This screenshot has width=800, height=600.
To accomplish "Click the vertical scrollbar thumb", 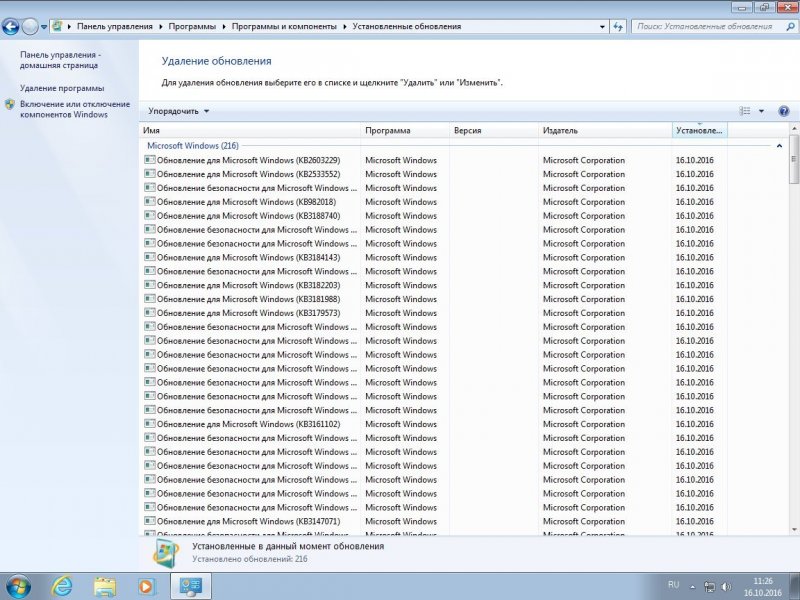I will coord(794,159).
